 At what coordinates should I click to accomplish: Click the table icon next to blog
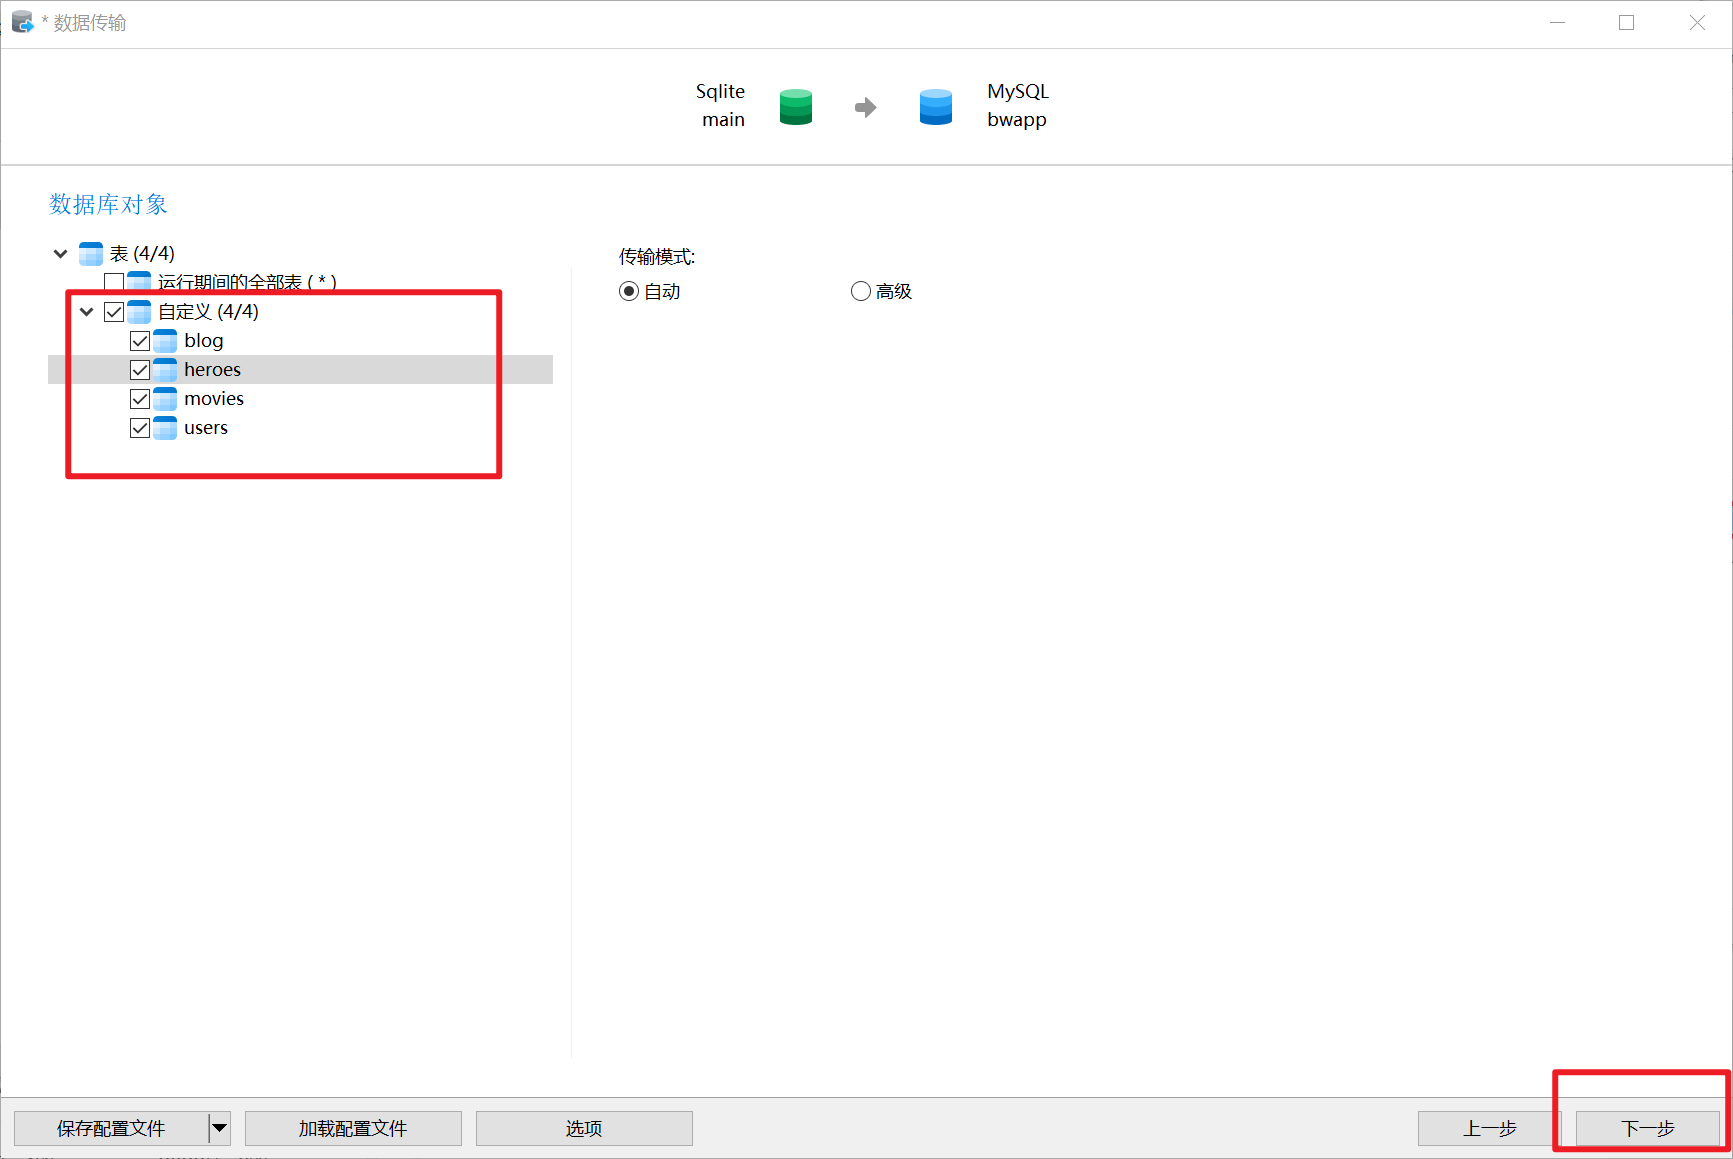coord(165,341)
